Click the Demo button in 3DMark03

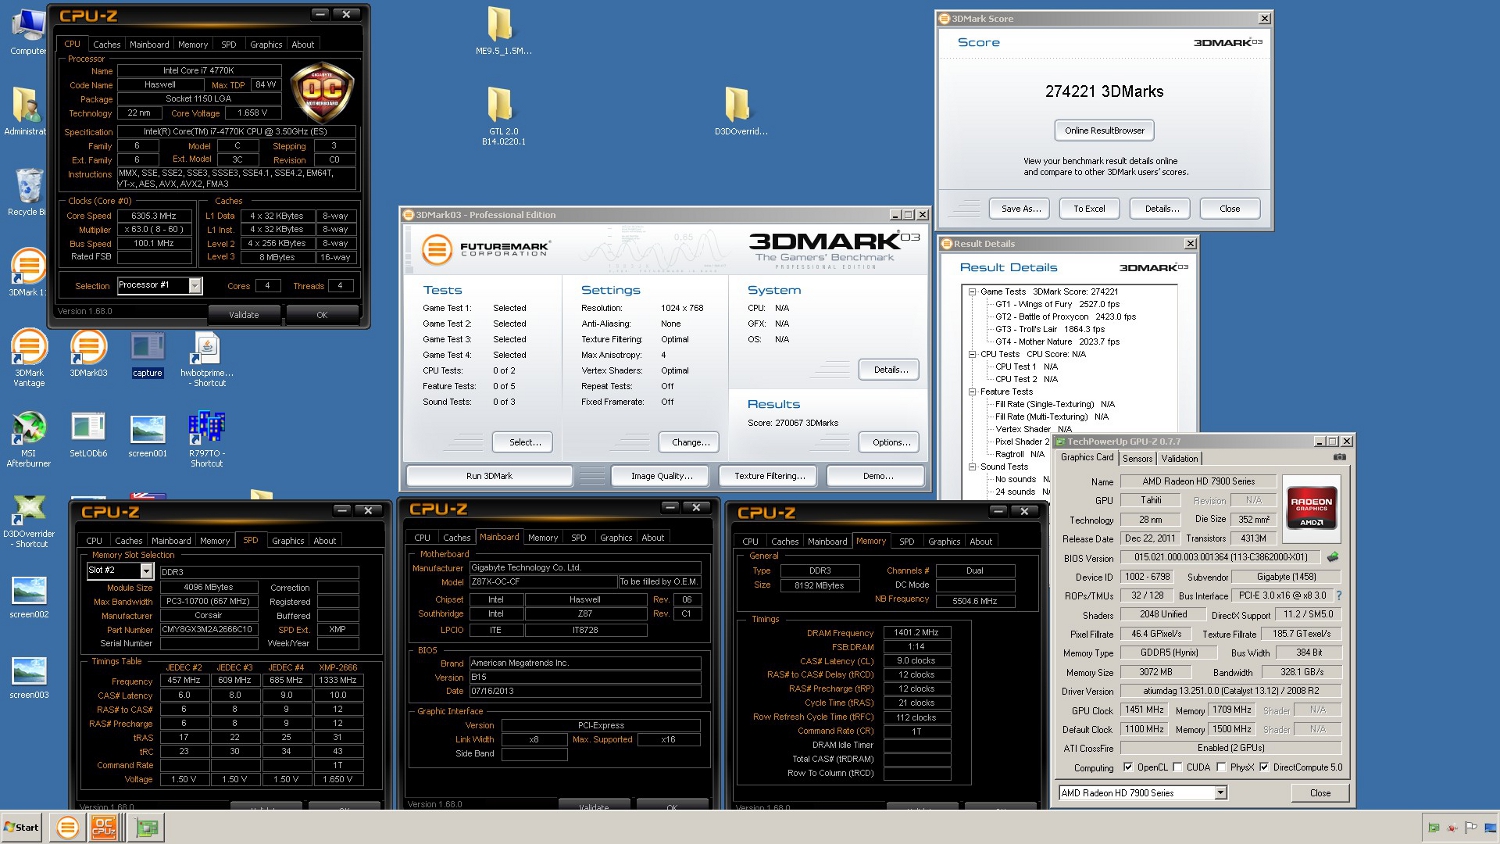click(878, 476)
